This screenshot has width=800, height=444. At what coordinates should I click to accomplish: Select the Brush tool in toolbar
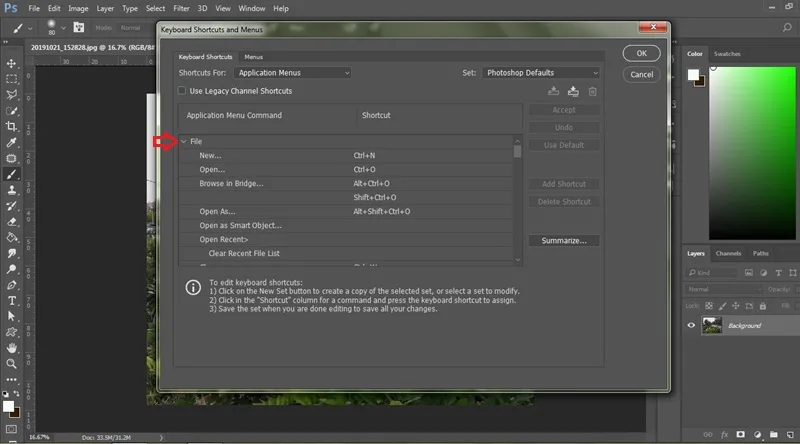click(x=11, y=174)
